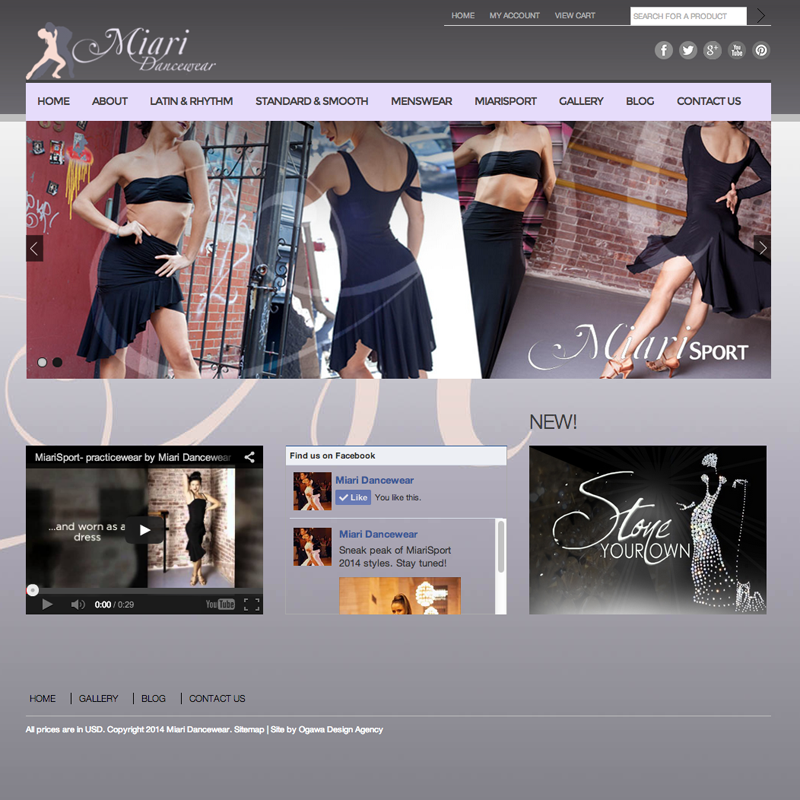Click the Search for a product field
The image size is (800, 800).
coord(688,16)
